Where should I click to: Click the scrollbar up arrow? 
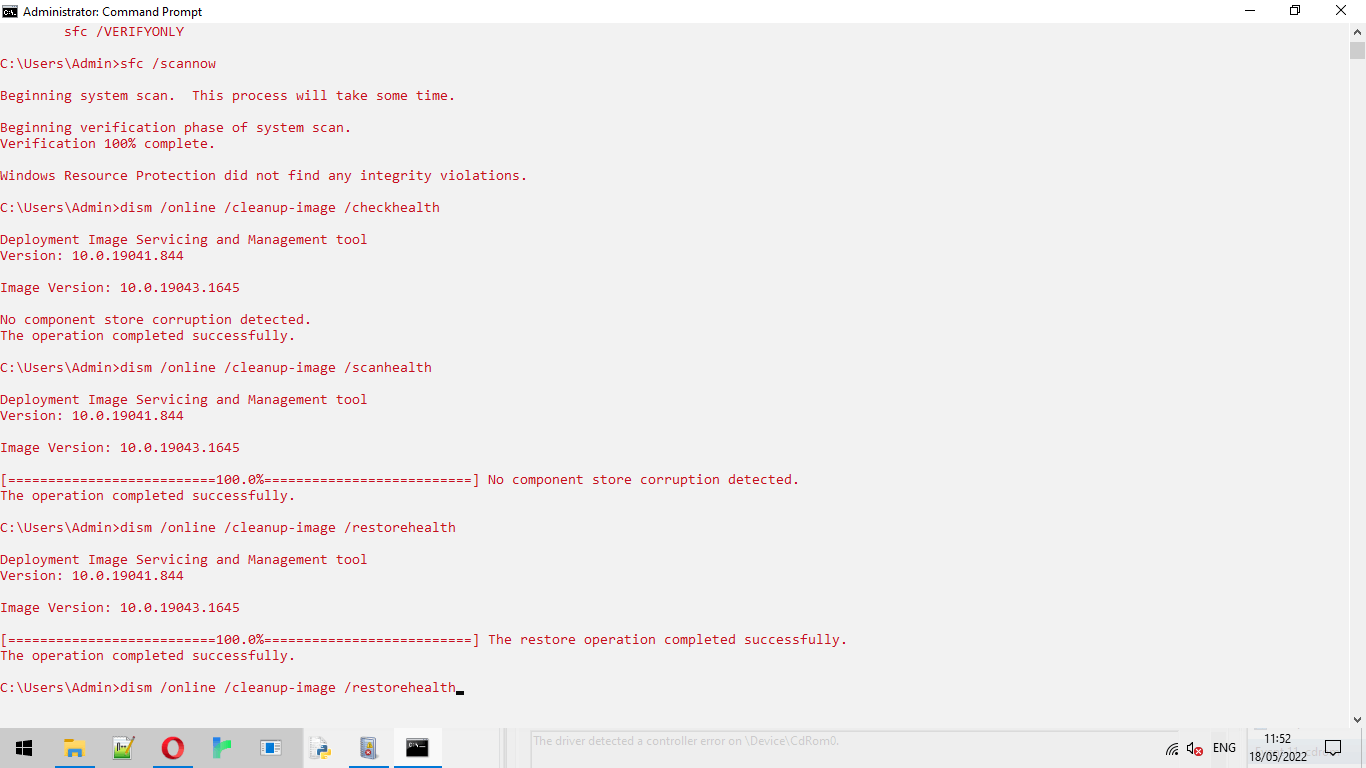[x=1358, y=31]
